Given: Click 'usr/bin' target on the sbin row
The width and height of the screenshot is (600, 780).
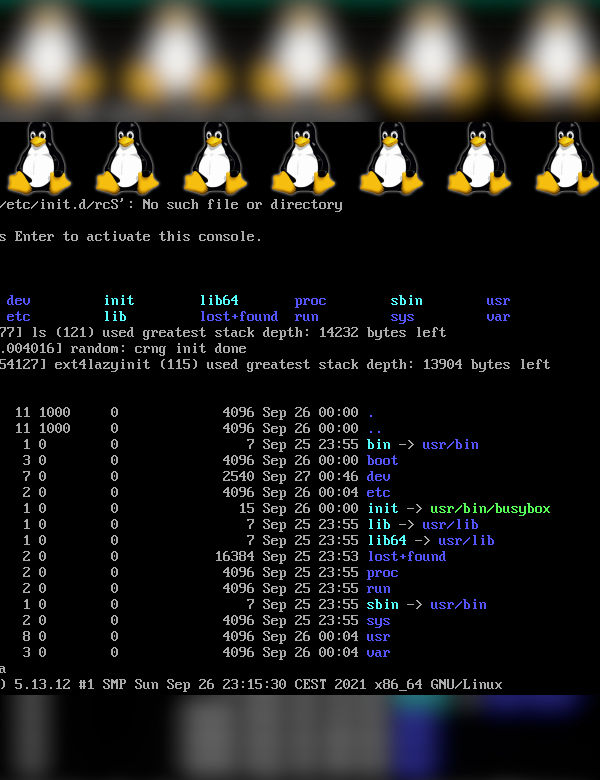Looking at the screenshot, I should pyautogui.click(x=458, y=604).
